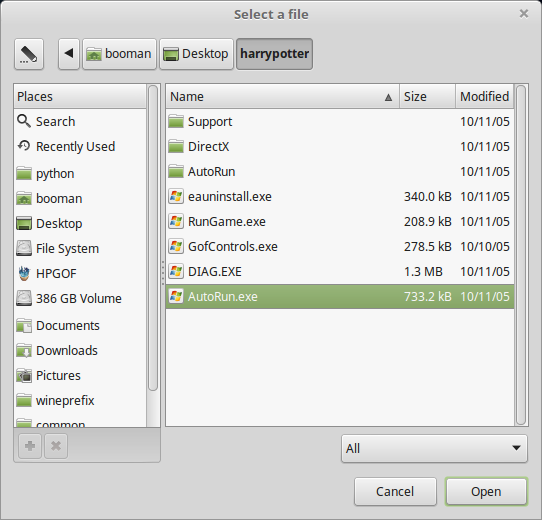This screenshot has width=542, height=520.
Task: Select Documents in Places
Action: 80,326
